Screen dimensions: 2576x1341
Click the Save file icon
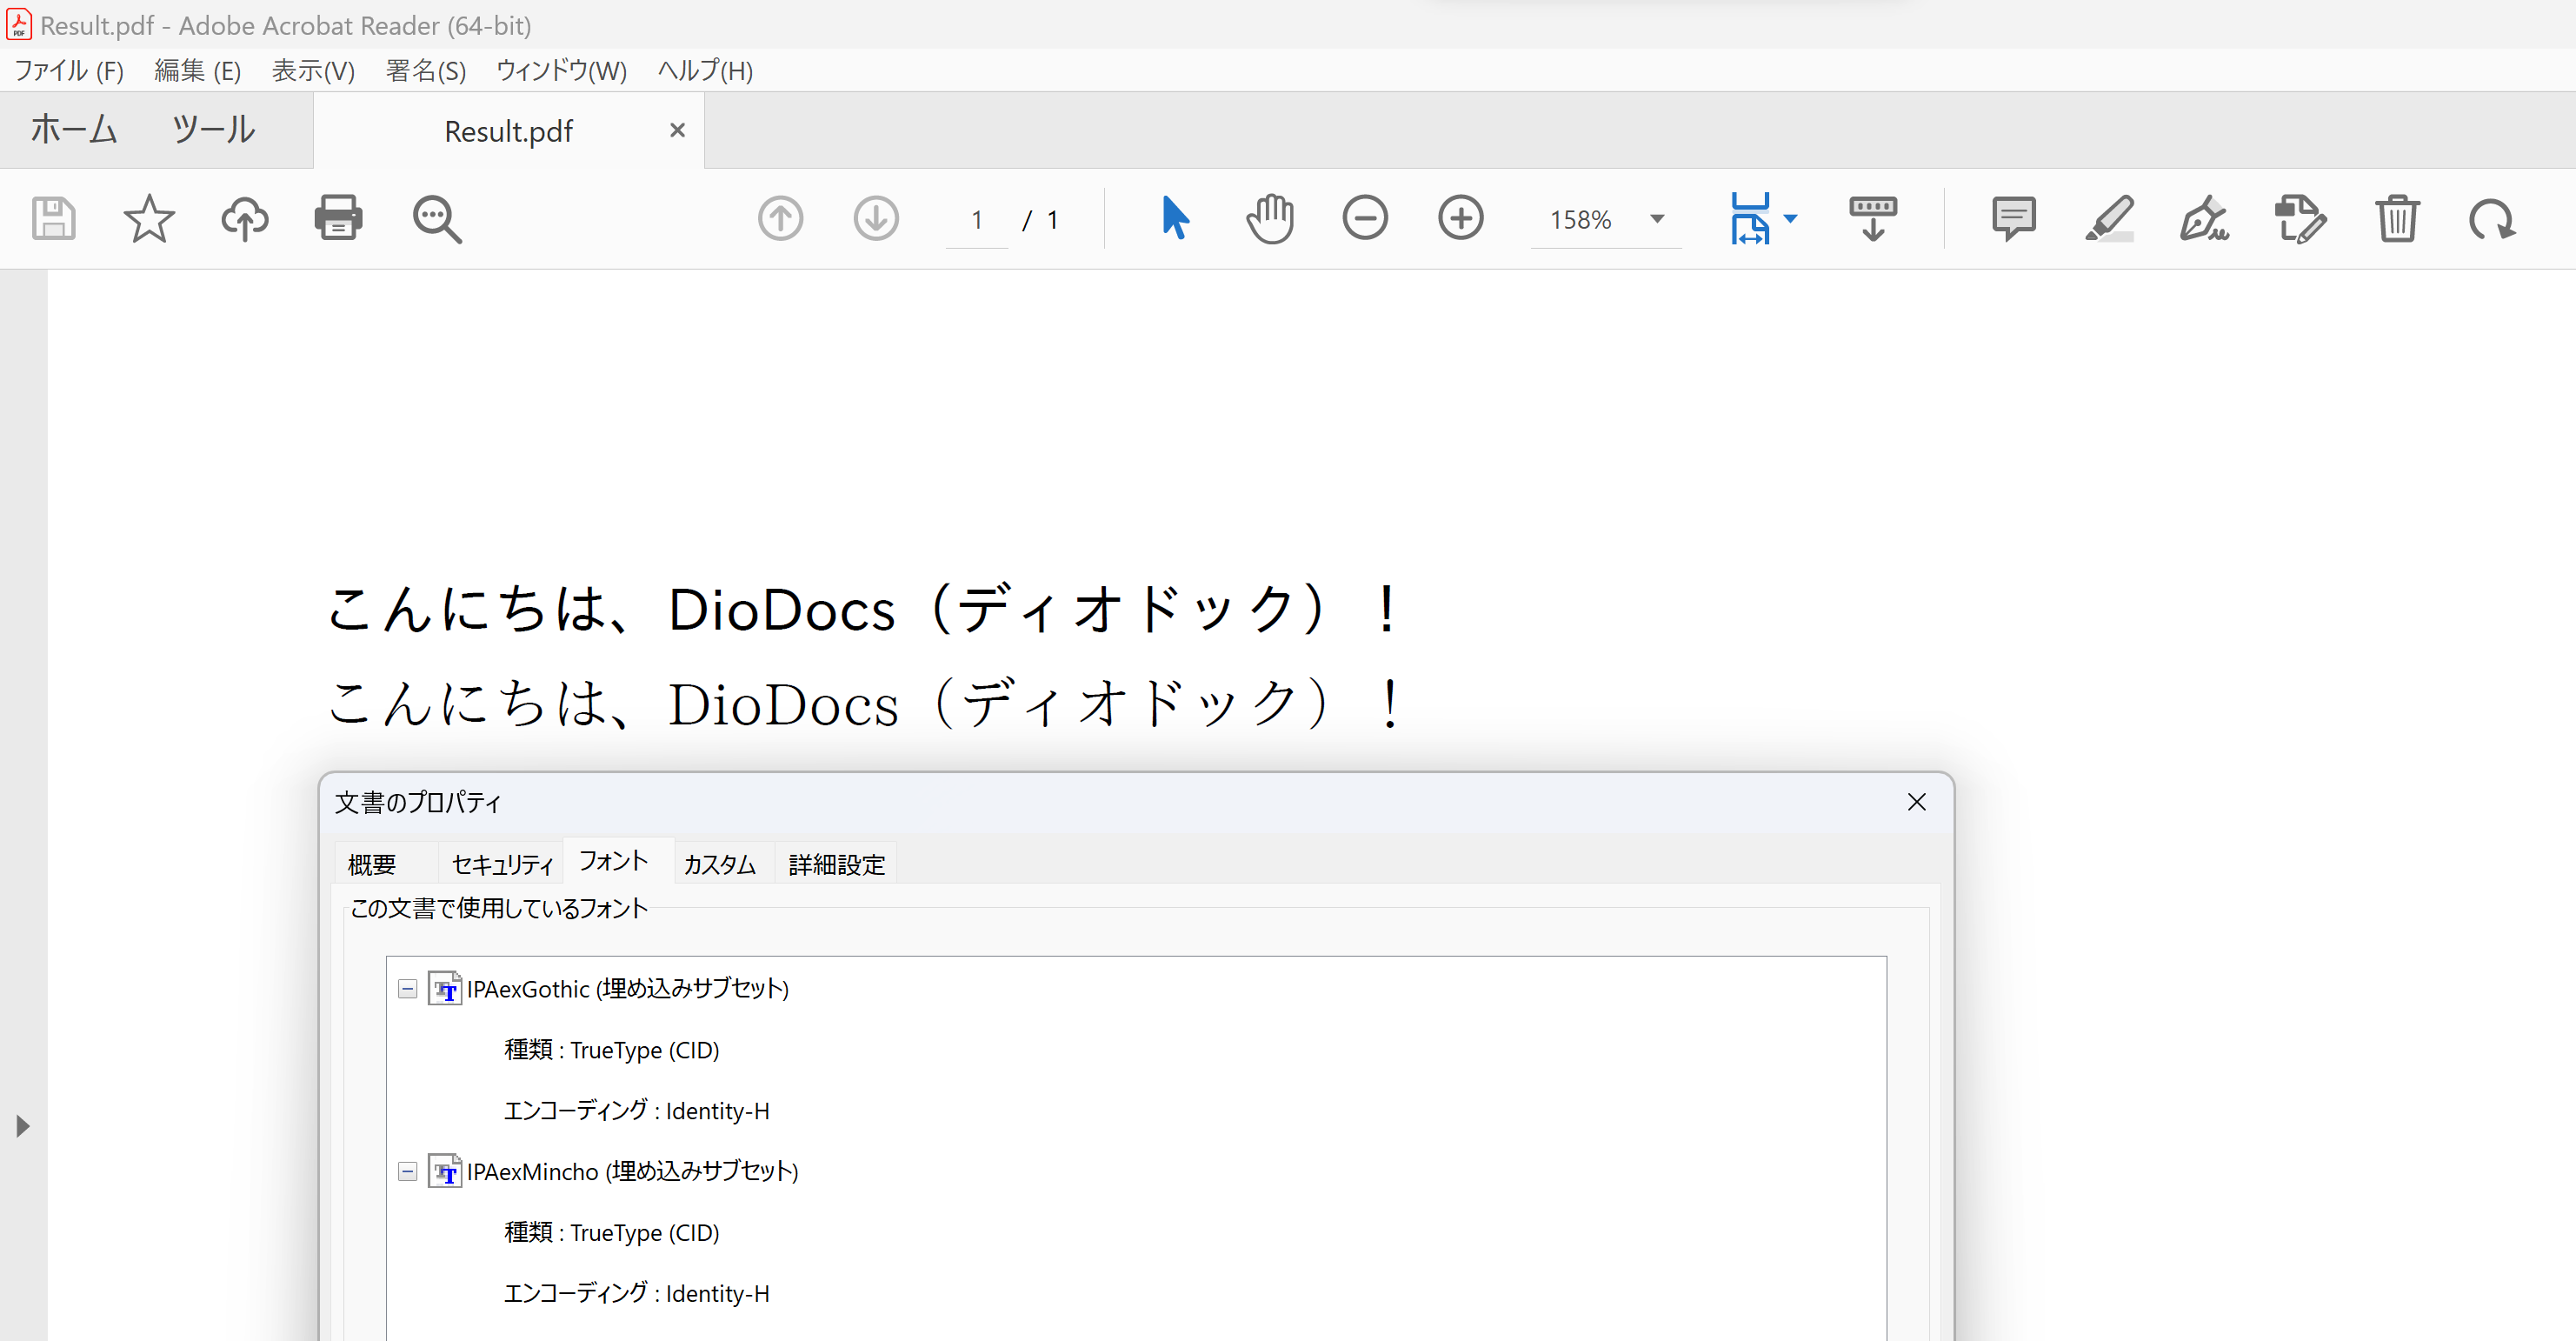54,219
